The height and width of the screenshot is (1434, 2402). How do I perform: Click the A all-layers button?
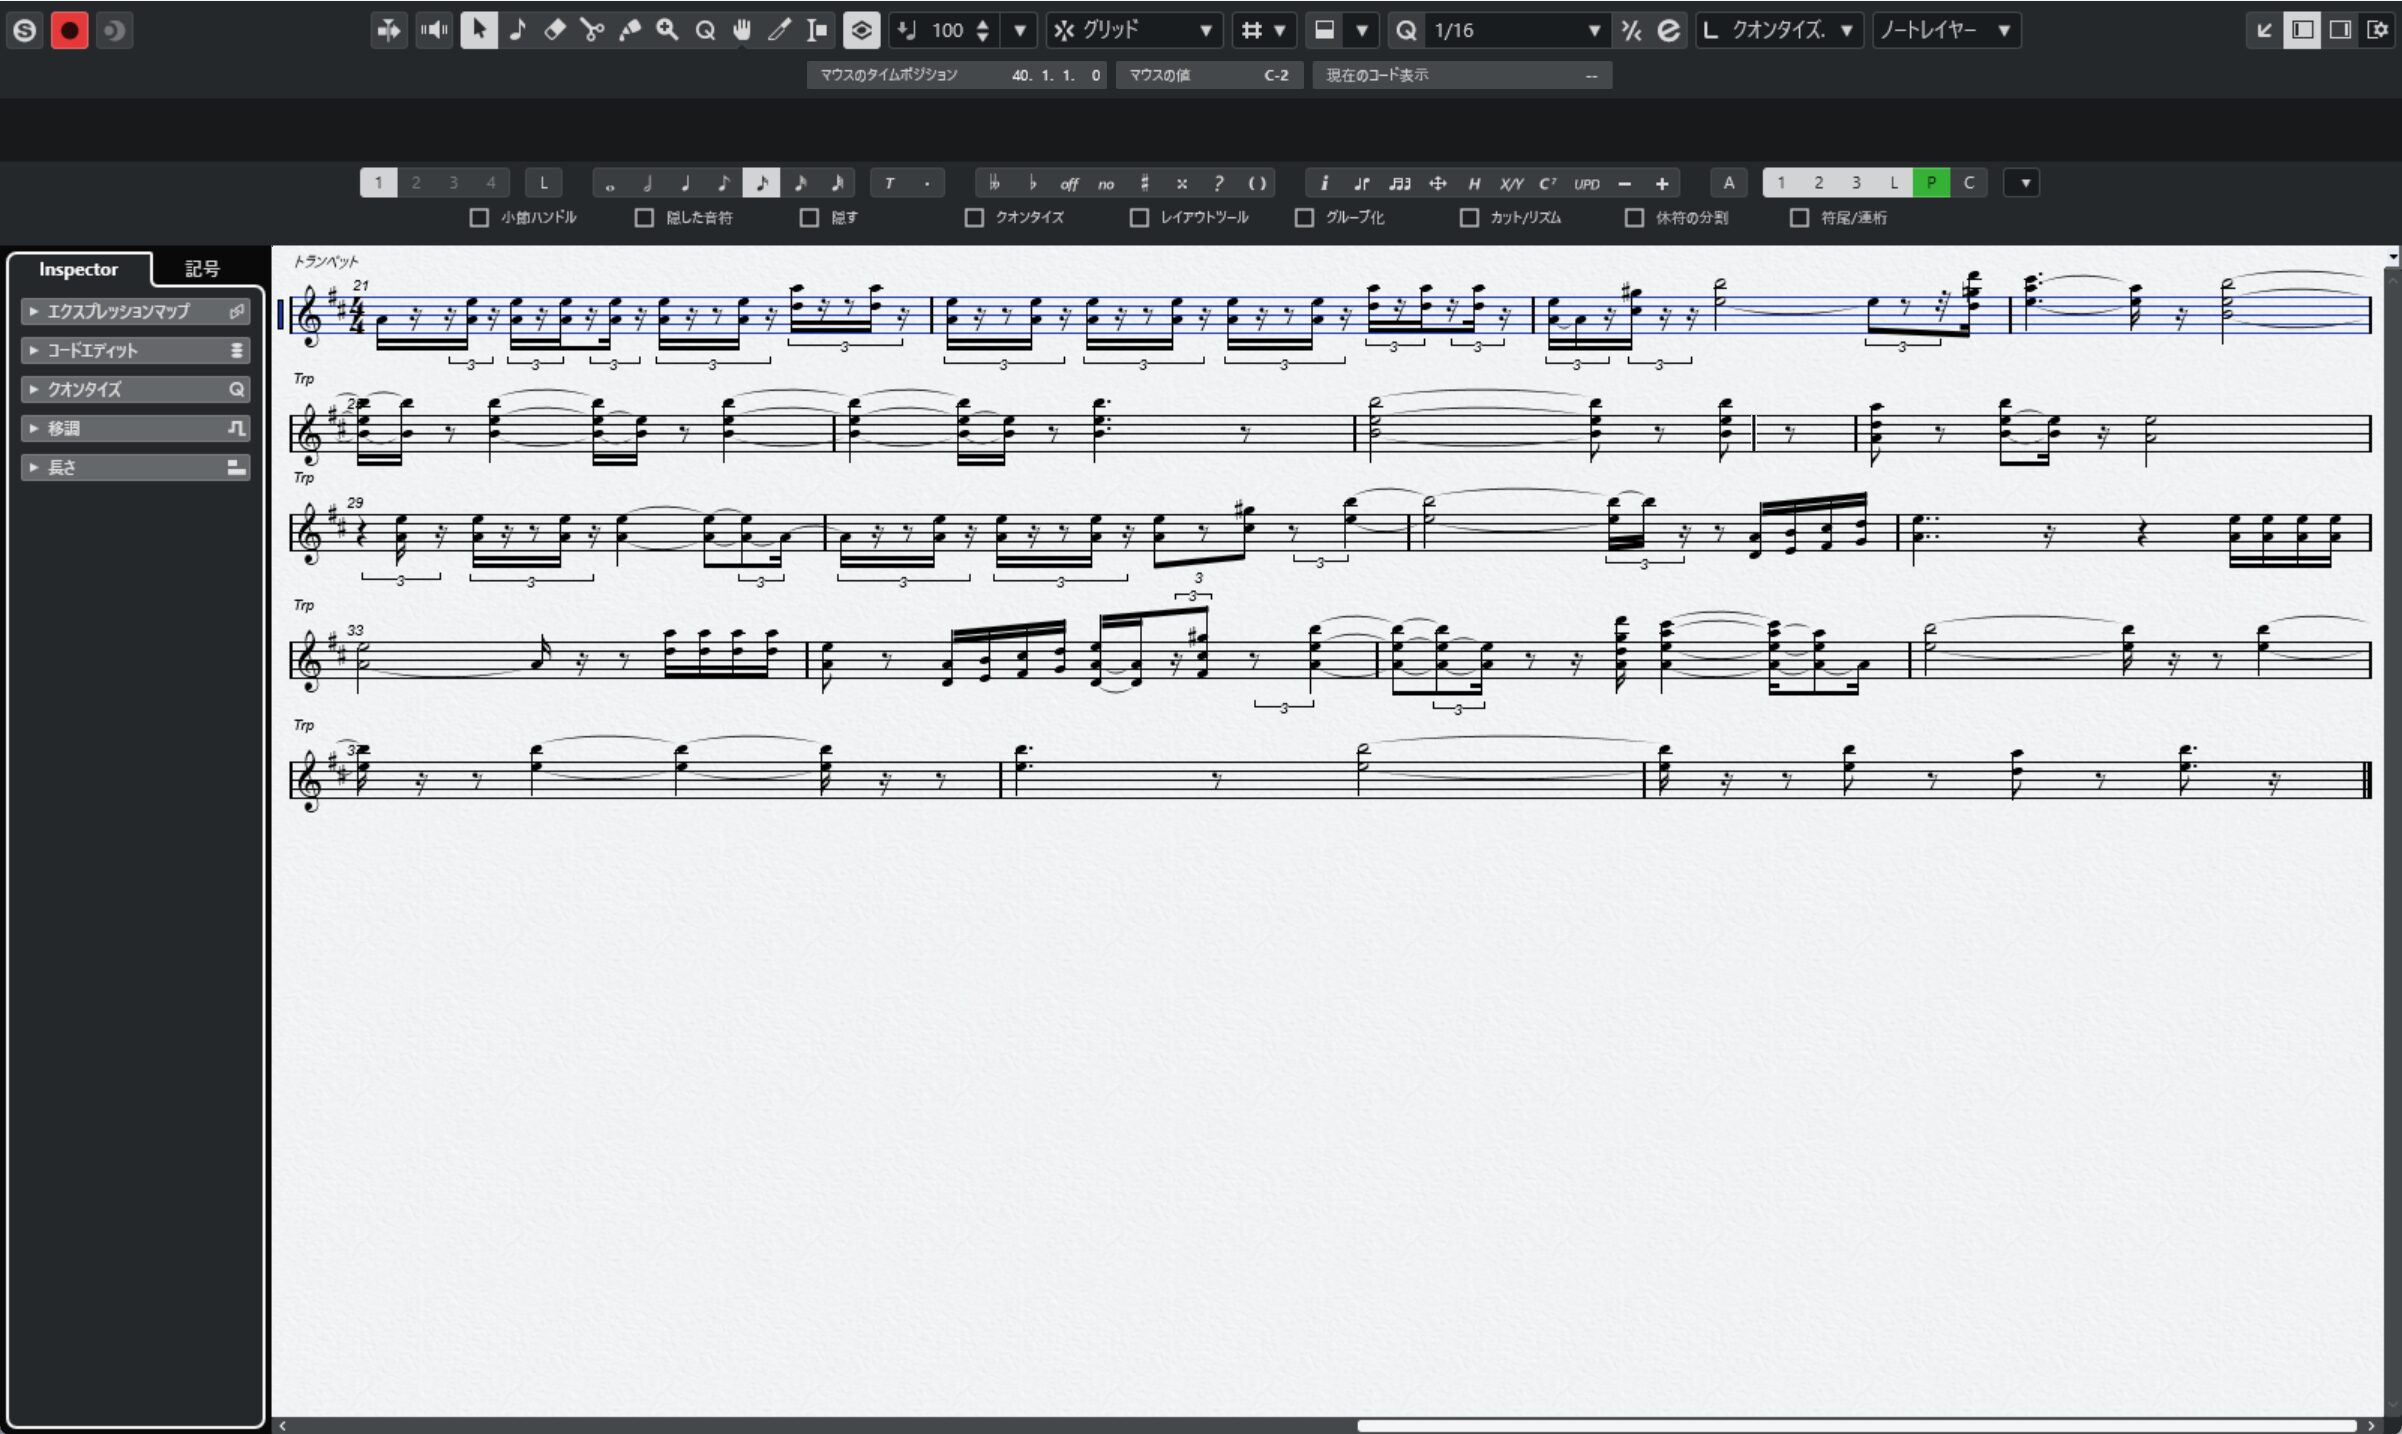(1728, 183)
